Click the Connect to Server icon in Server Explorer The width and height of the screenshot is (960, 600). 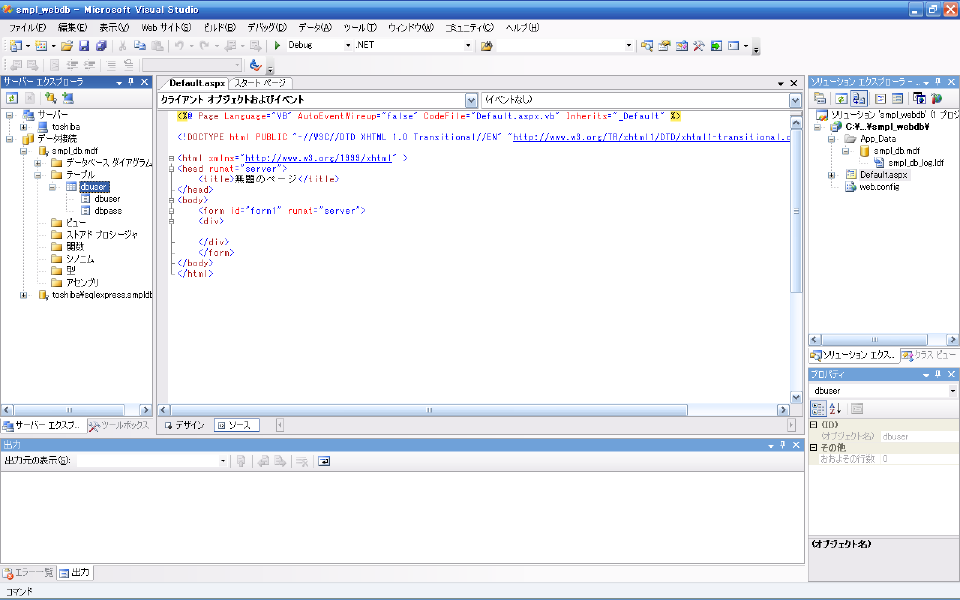[67, 98]
